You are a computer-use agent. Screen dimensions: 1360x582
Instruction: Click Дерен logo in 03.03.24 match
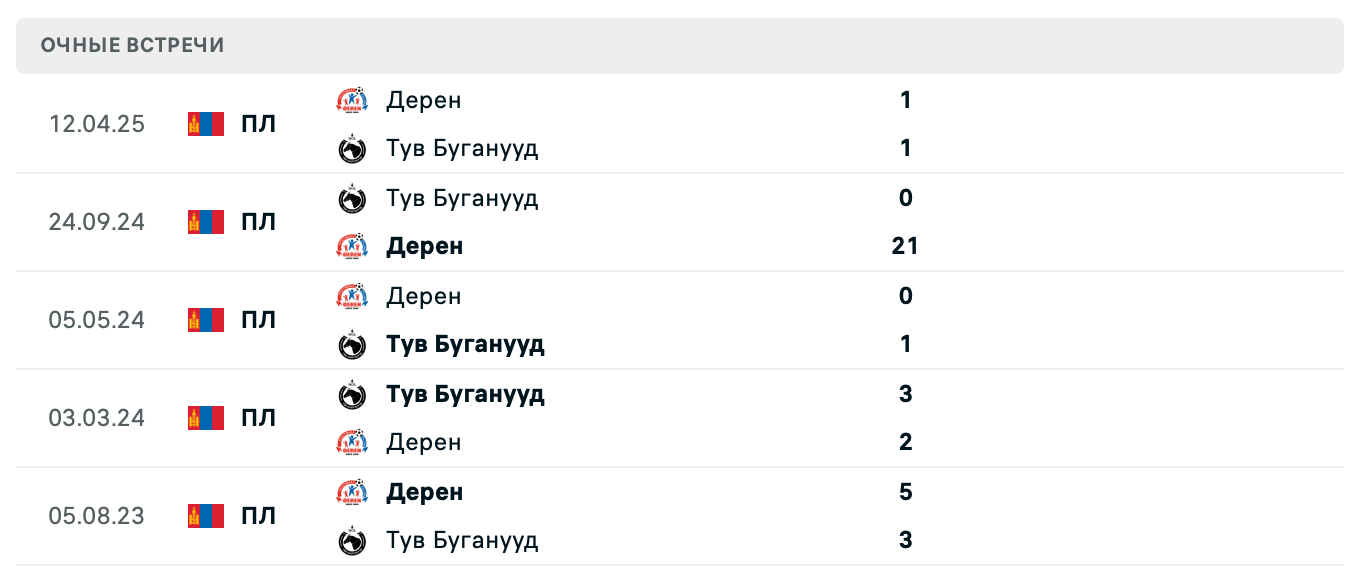352,442
